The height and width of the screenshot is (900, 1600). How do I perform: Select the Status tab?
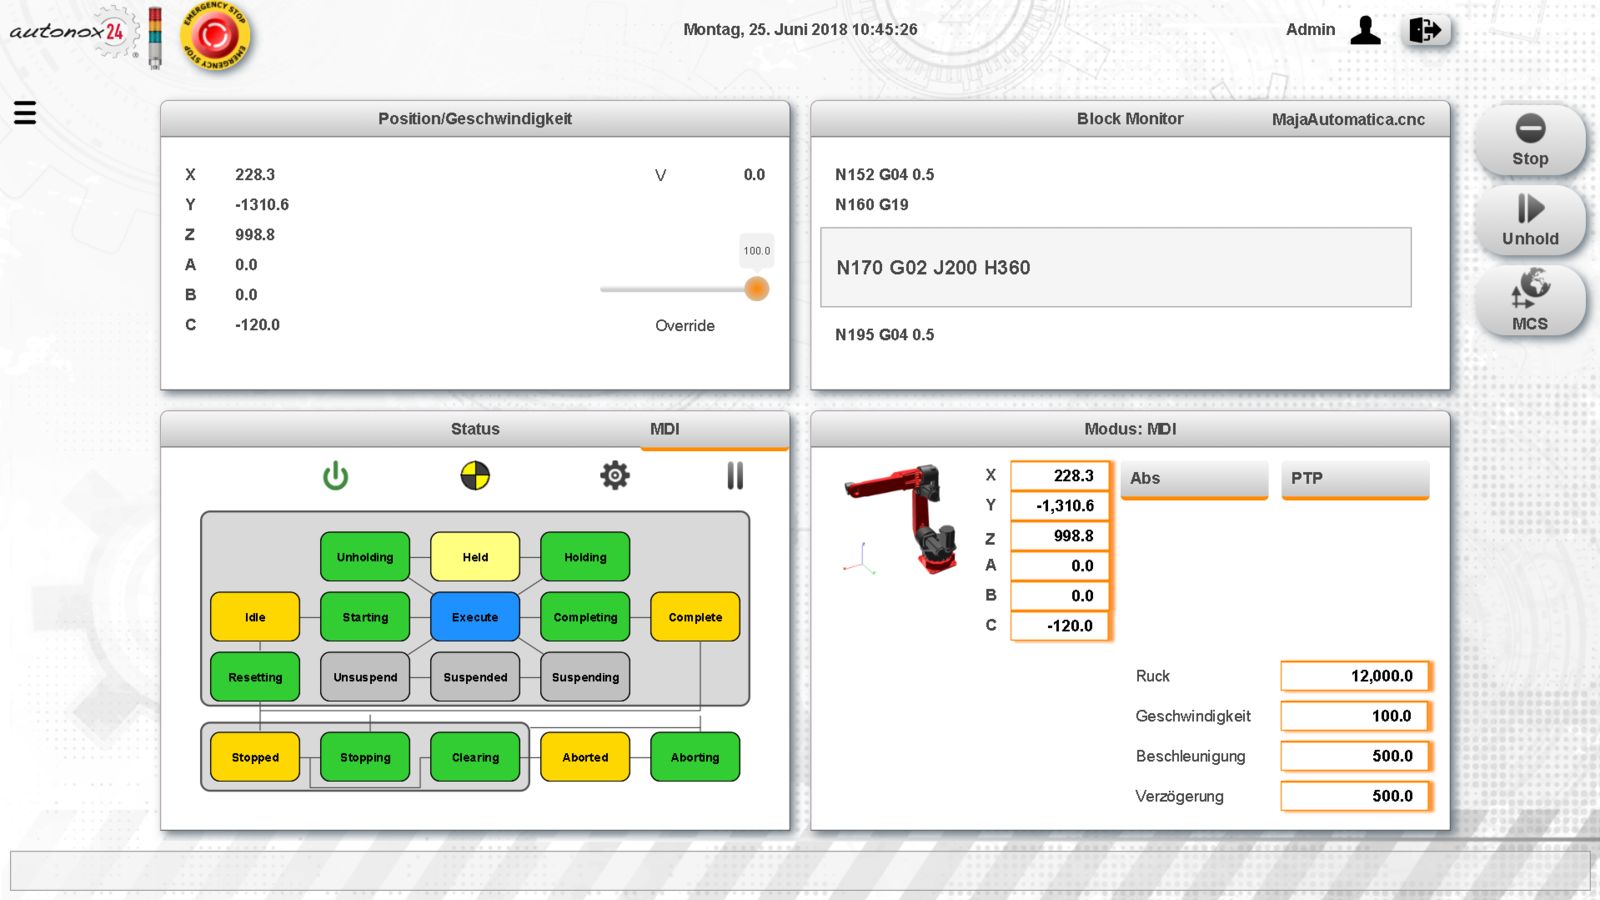pyautogui.click(x=475, y=429)
